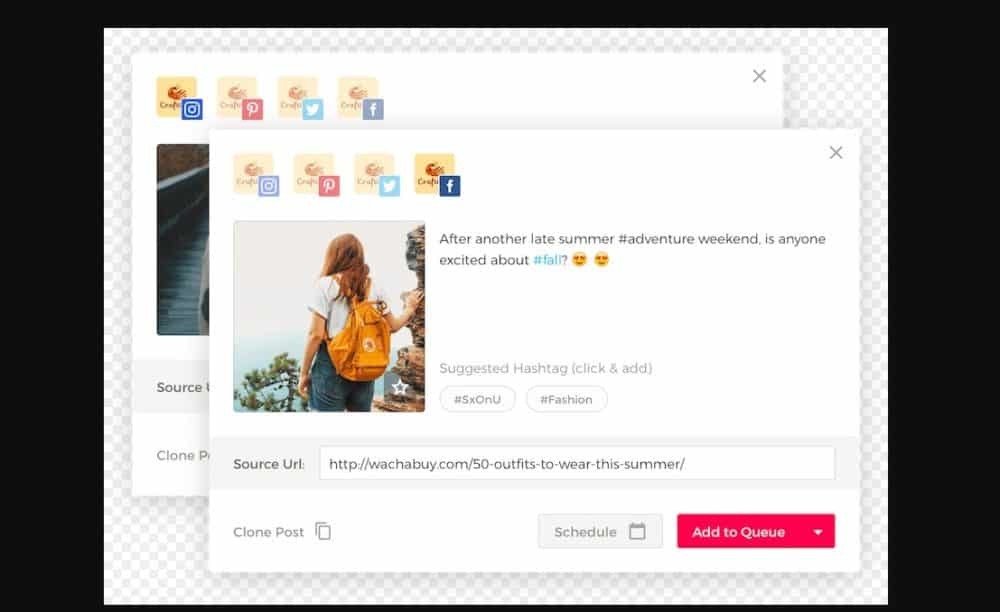Click the Clone Post copy icon
The height and width of the screenshot is (612, 1000).
[323, 531]
